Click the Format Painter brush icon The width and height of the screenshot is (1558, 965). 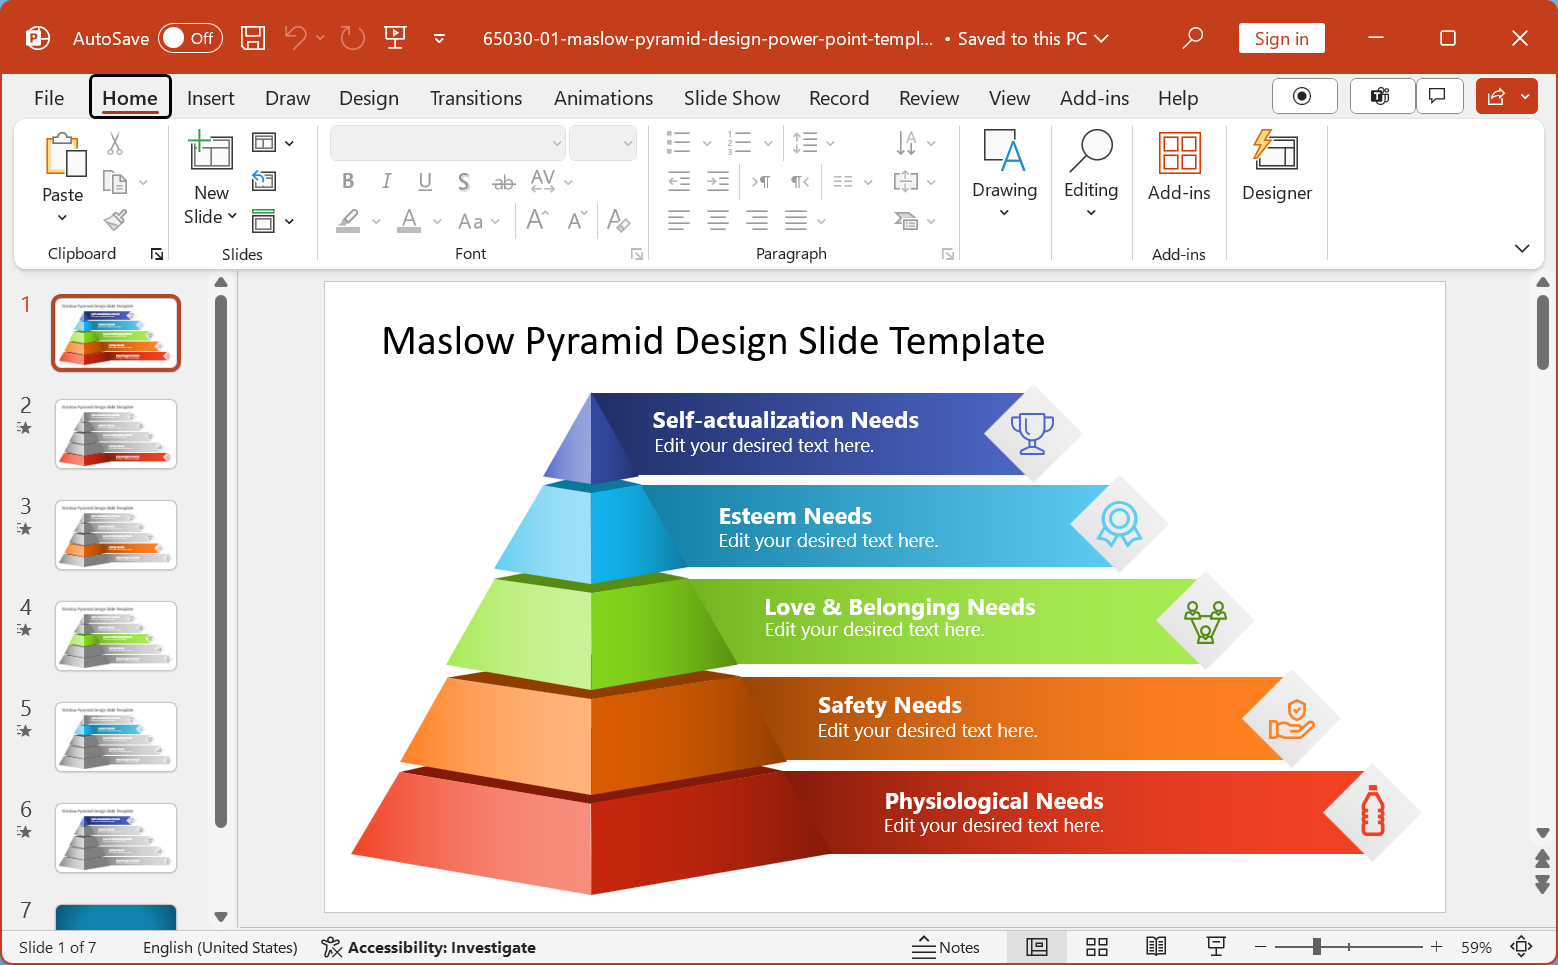pos(115,220)
